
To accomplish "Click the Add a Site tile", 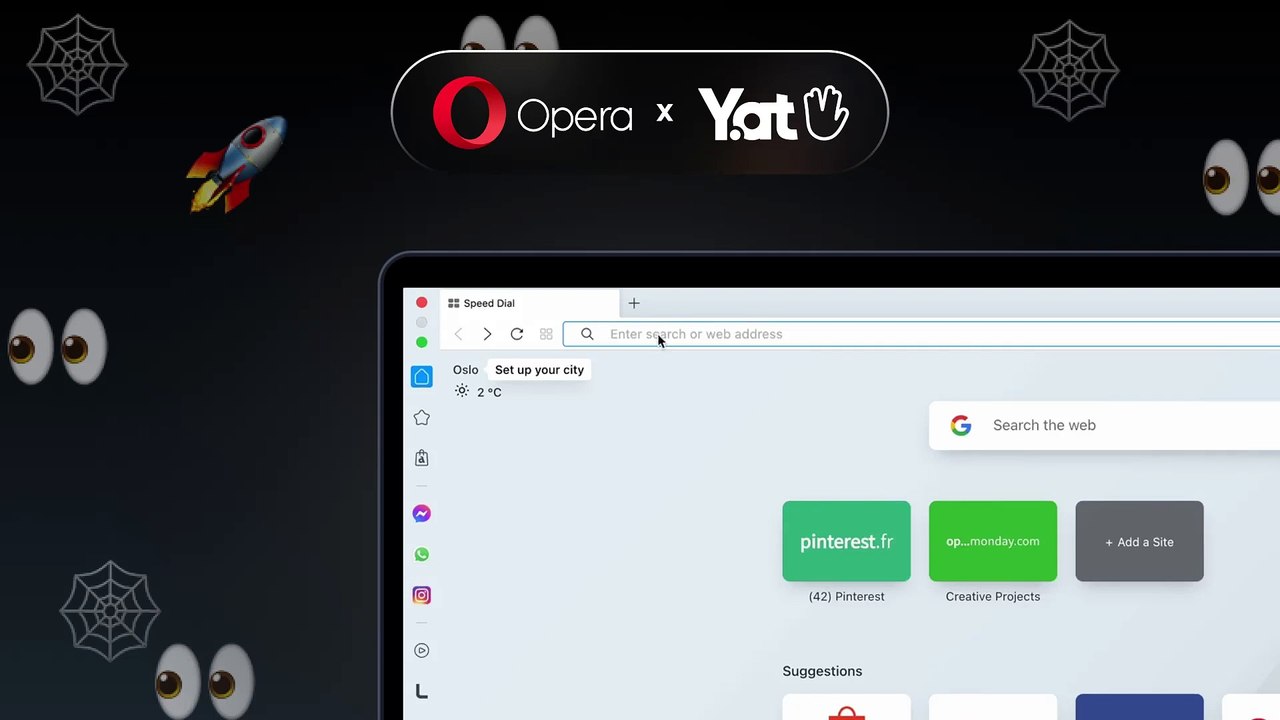I will (x=1140, y=541).
